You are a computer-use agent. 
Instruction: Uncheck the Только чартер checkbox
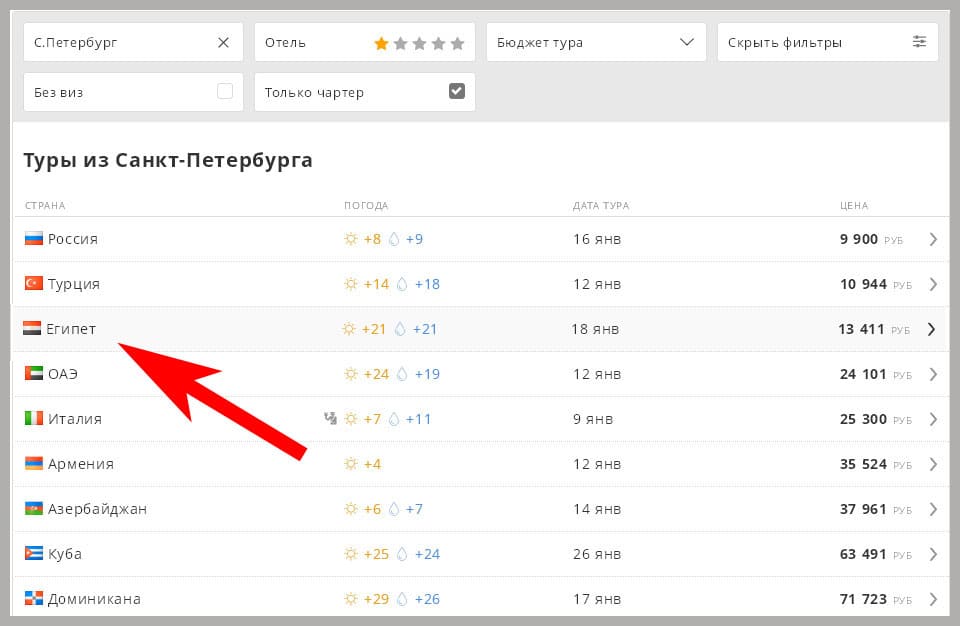[457, 91]
